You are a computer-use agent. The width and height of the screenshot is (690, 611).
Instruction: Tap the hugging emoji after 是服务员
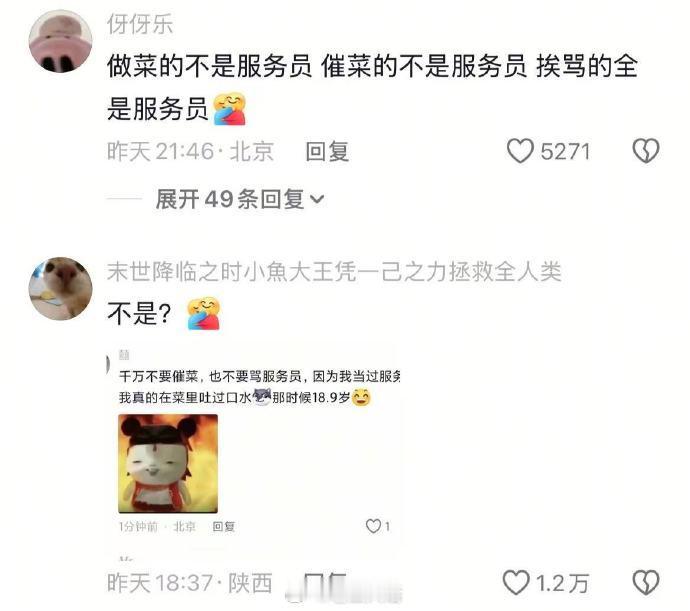coord(229,109)
